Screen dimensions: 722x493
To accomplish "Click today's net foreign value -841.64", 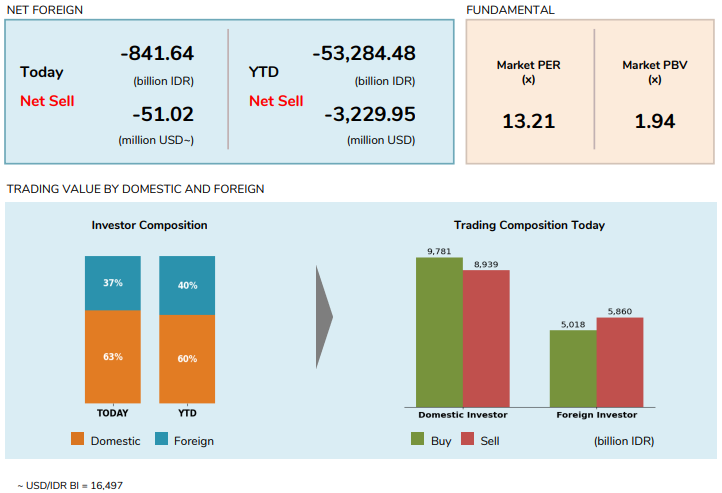I will (157, 53).
